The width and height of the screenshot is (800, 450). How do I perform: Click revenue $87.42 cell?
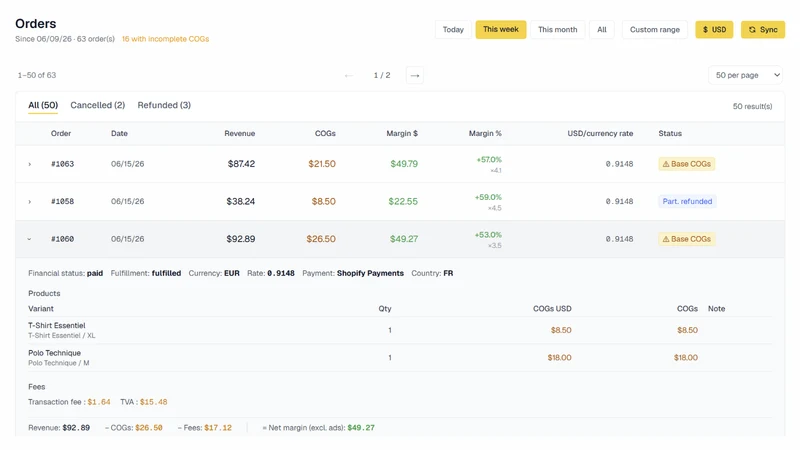[x=241, y=164]
